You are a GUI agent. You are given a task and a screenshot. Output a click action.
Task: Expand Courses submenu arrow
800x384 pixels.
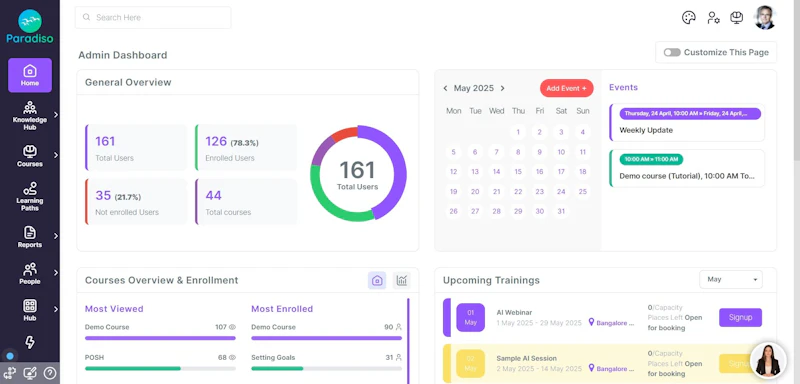coord(56,155)
